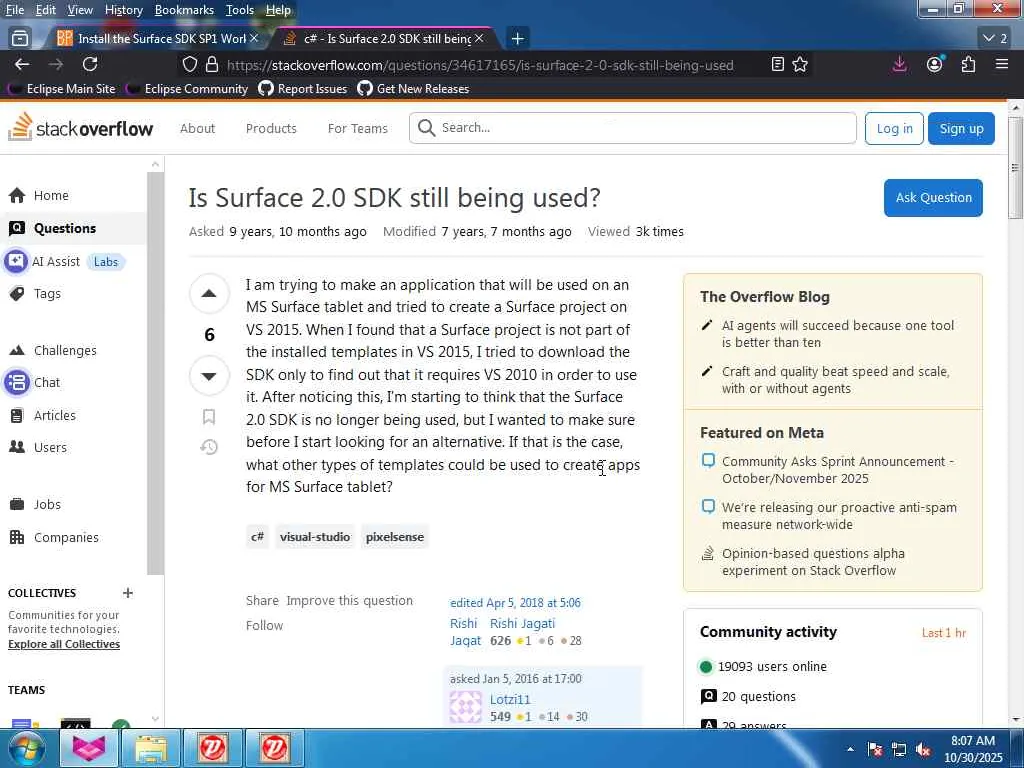Screen dimensions: 1024x768
Task: Click the Ask Question button
Action: 933,197
